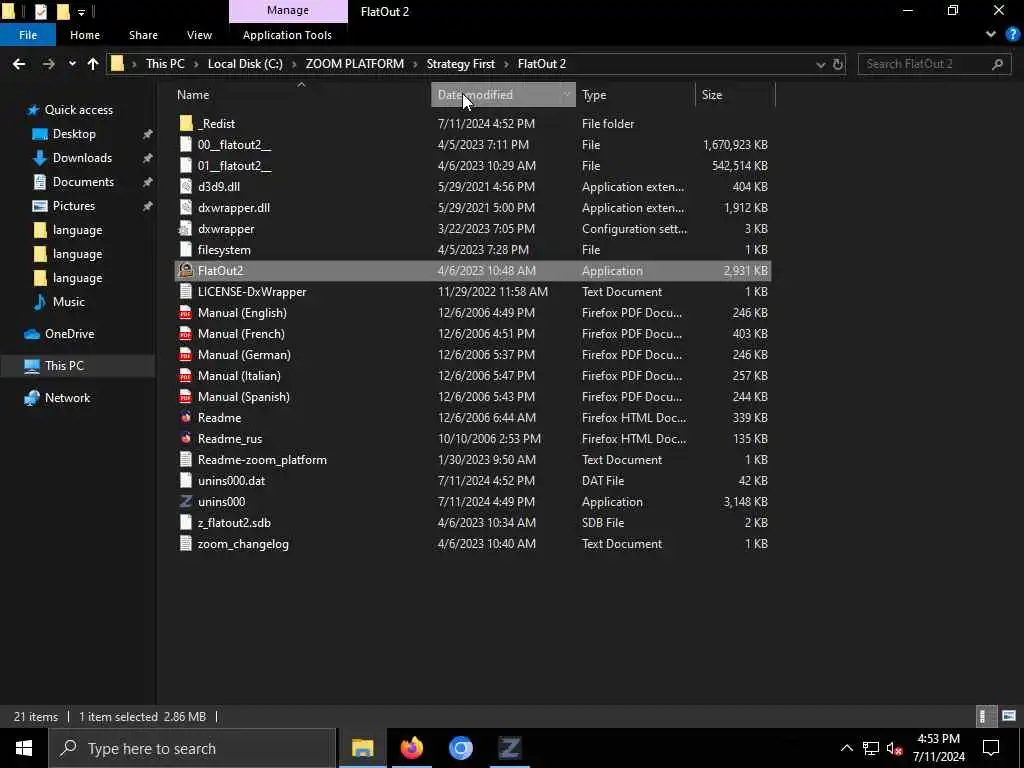
Task: Click the unins000 application Z icon
Action: [186, 502]
